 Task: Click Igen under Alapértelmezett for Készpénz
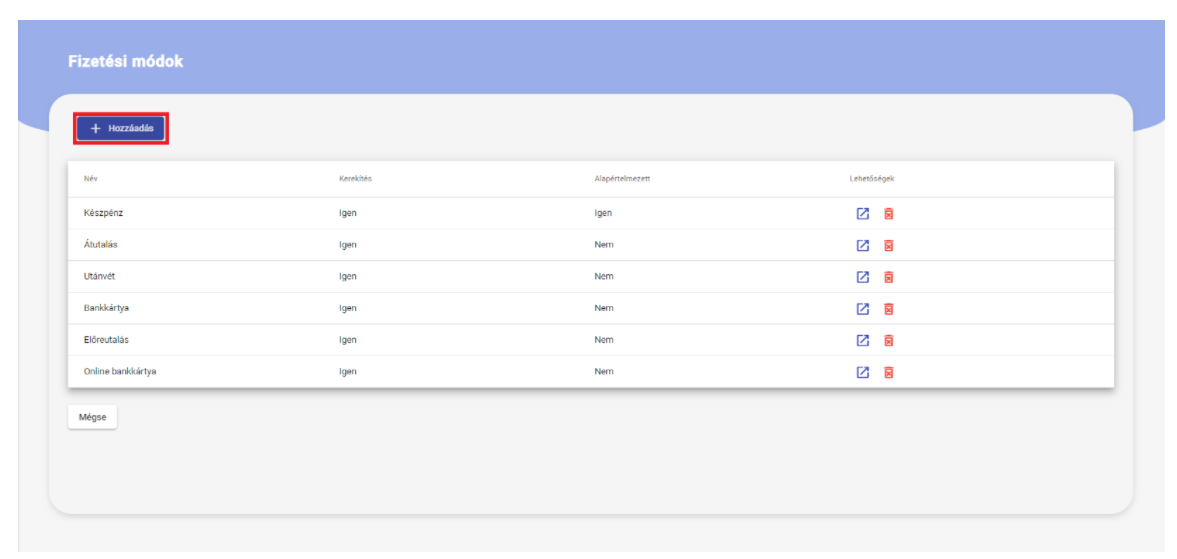pyautogui.click(x=603, y=213)
